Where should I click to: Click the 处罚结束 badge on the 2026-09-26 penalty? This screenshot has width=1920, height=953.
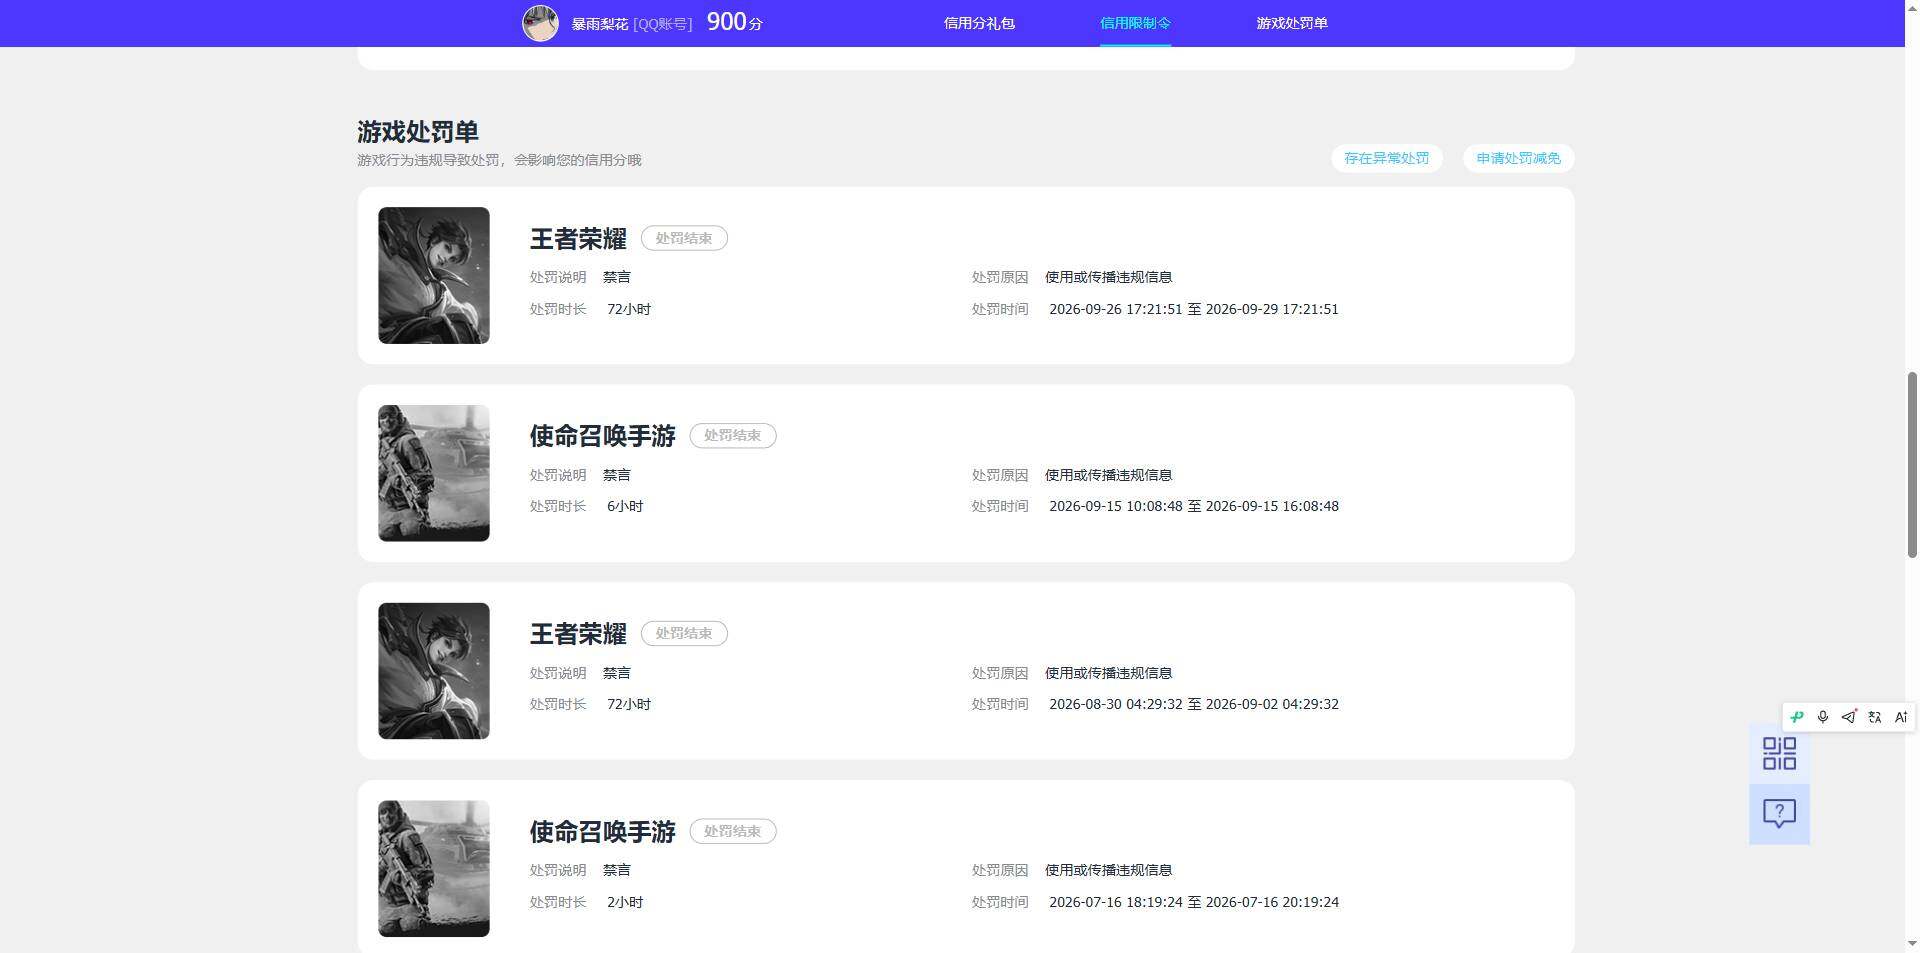(684, 238)
